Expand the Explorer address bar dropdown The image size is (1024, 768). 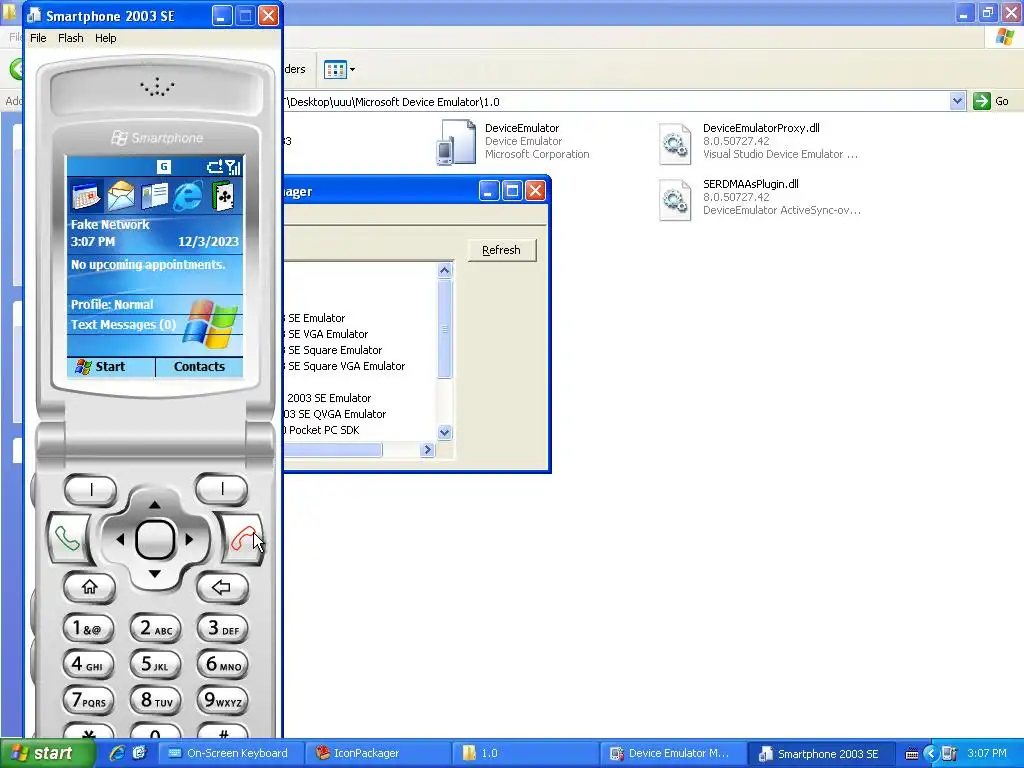tap(957, 101)
